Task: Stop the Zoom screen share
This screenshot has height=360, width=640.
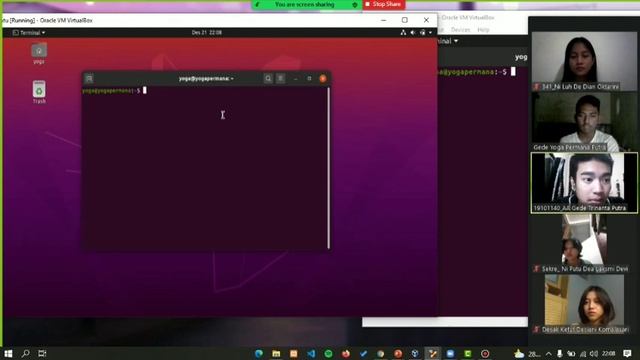Action: coord(384,4)
